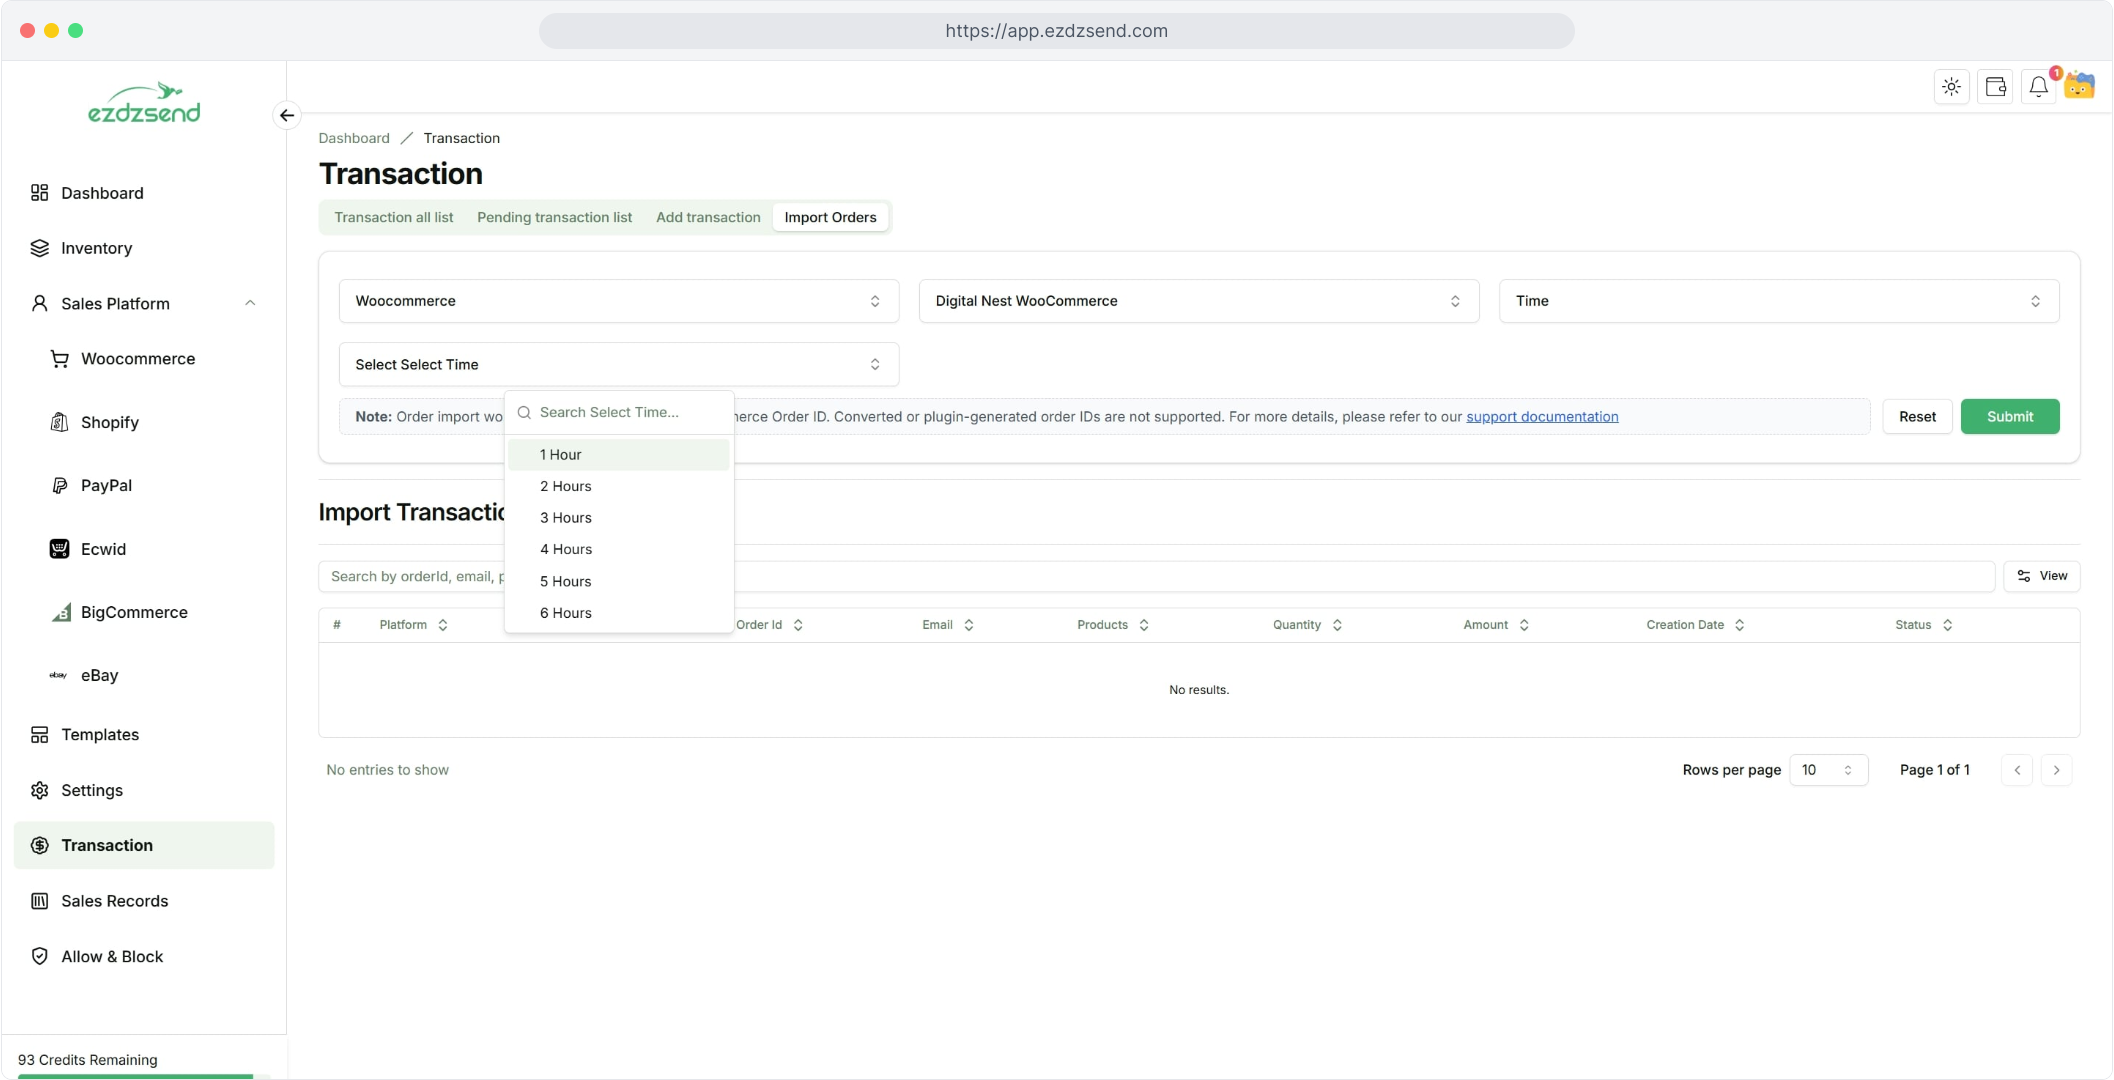Click the Search Select Time field
Image resolution: width=2114 pixels, height=1080 pixels.
[630, 412]
